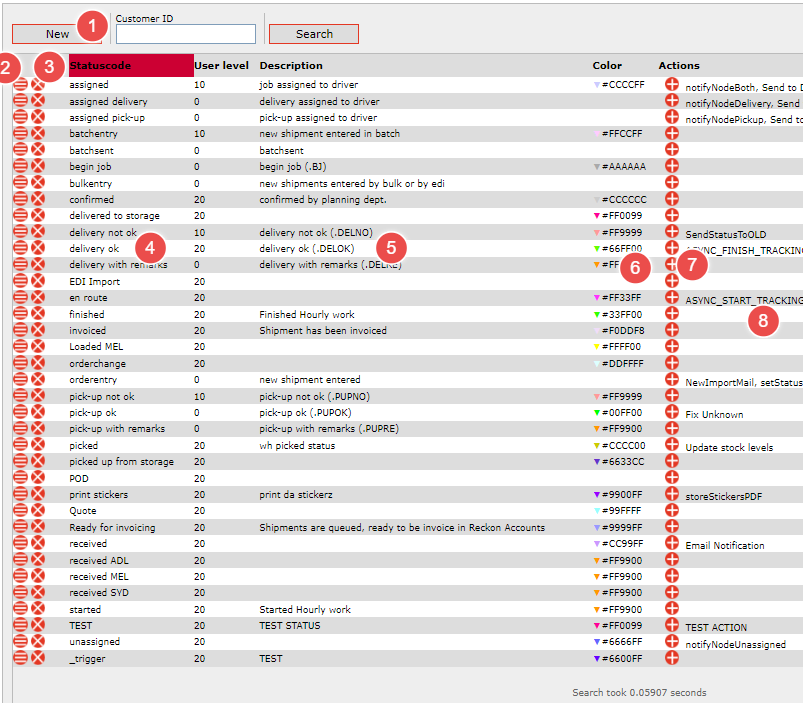Add an action to the POD row
This screenshot has width=803, height=703.
[672, 478]
